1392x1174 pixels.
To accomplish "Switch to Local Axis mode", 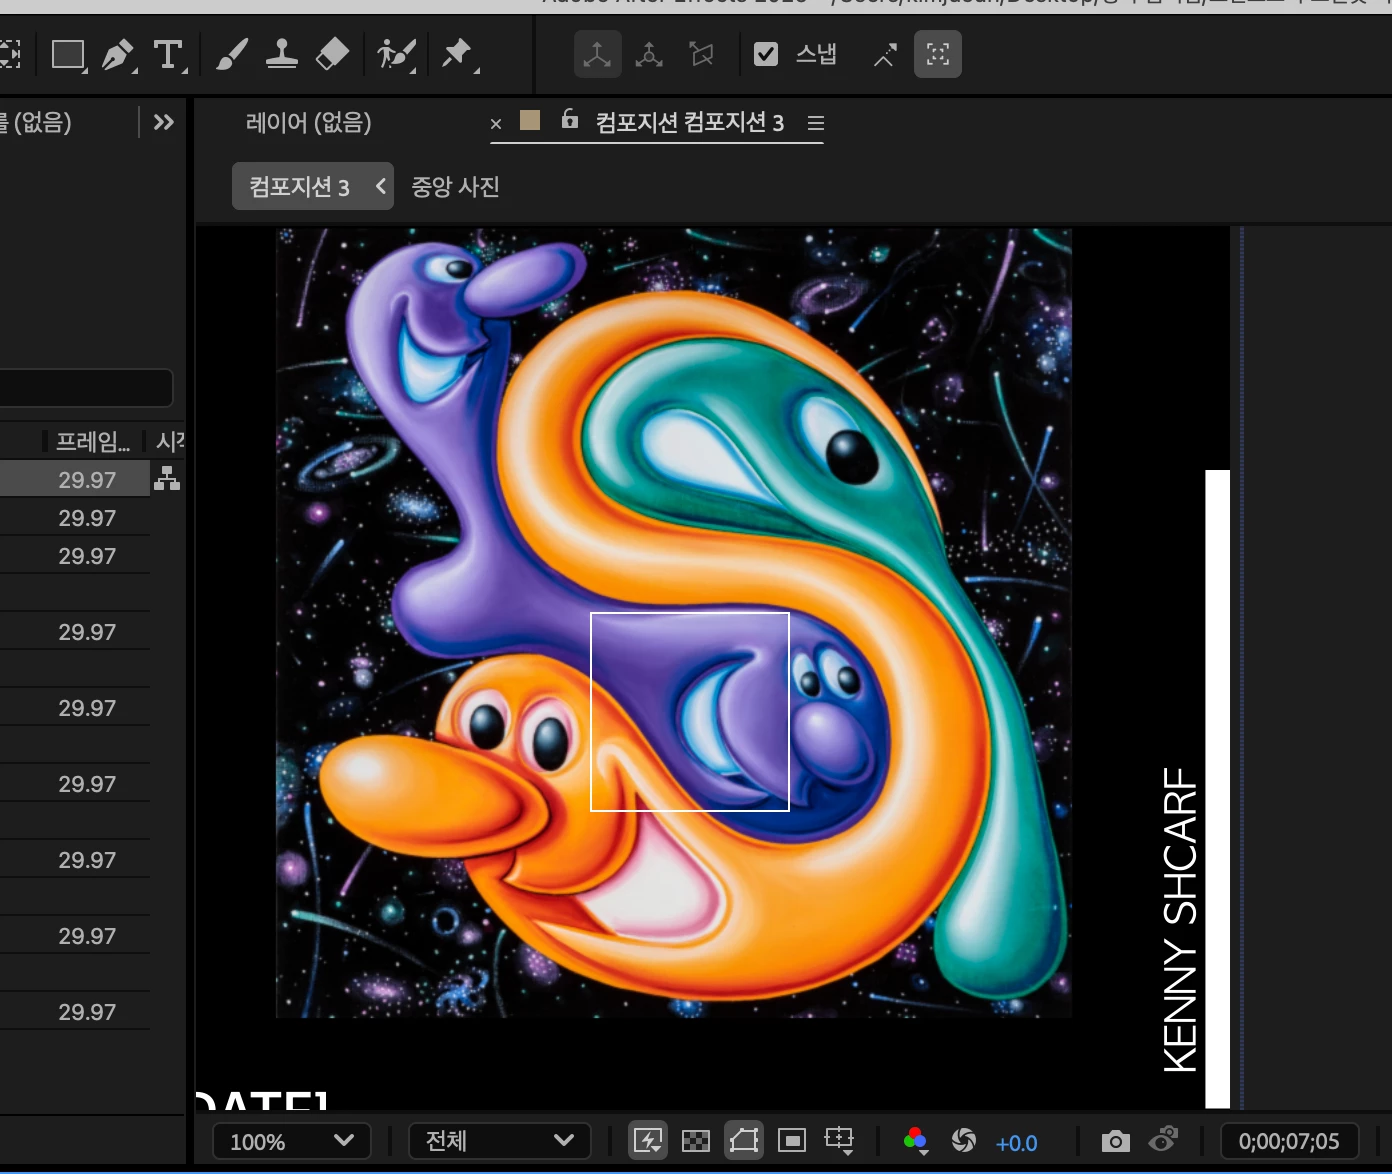I will 597,54.
